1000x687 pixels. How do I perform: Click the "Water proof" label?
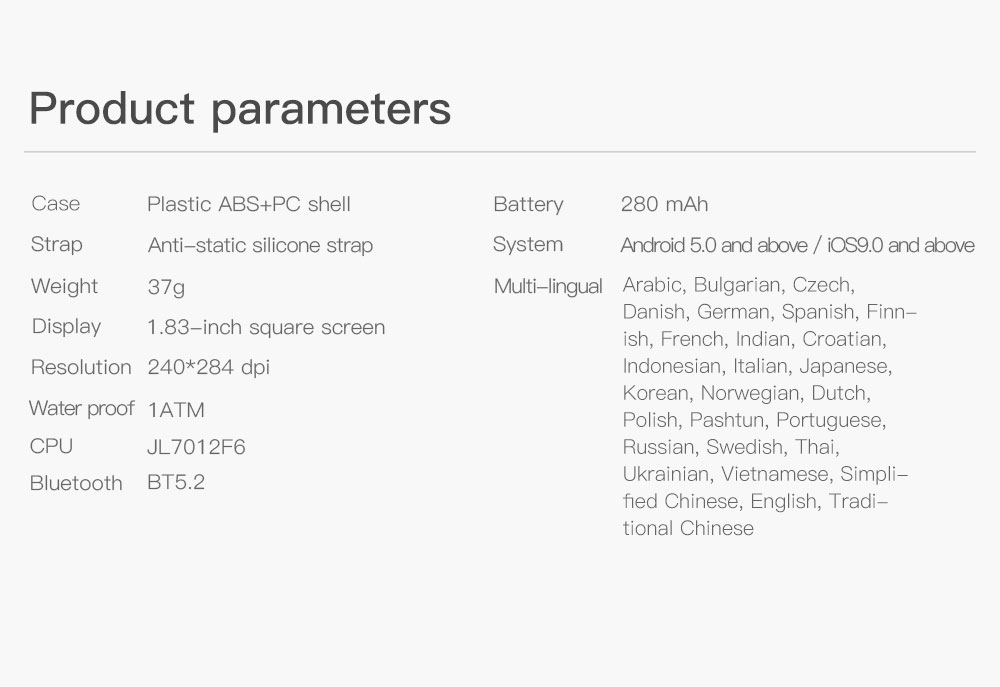(81, 409)
